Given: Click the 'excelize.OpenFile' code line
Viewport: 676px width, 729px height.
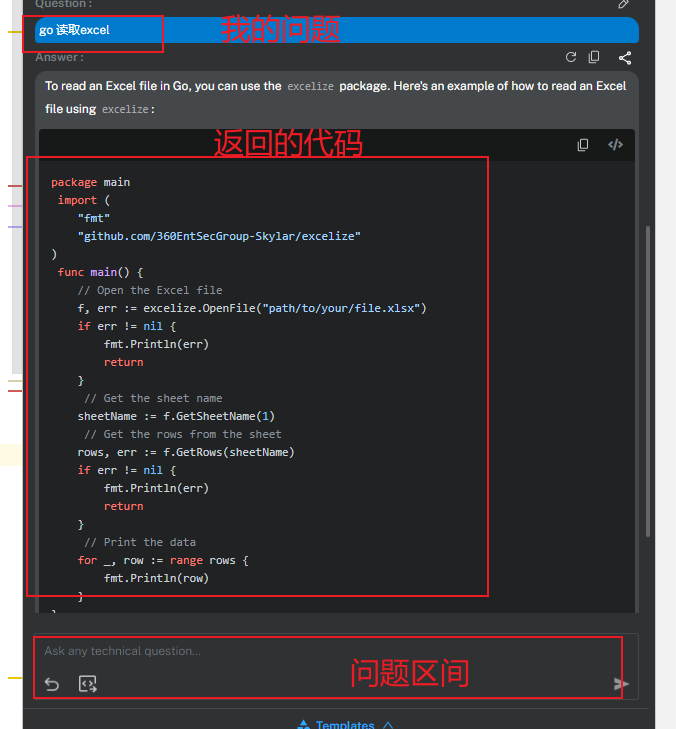Looking at the screenshot, I should pos(252,308).
